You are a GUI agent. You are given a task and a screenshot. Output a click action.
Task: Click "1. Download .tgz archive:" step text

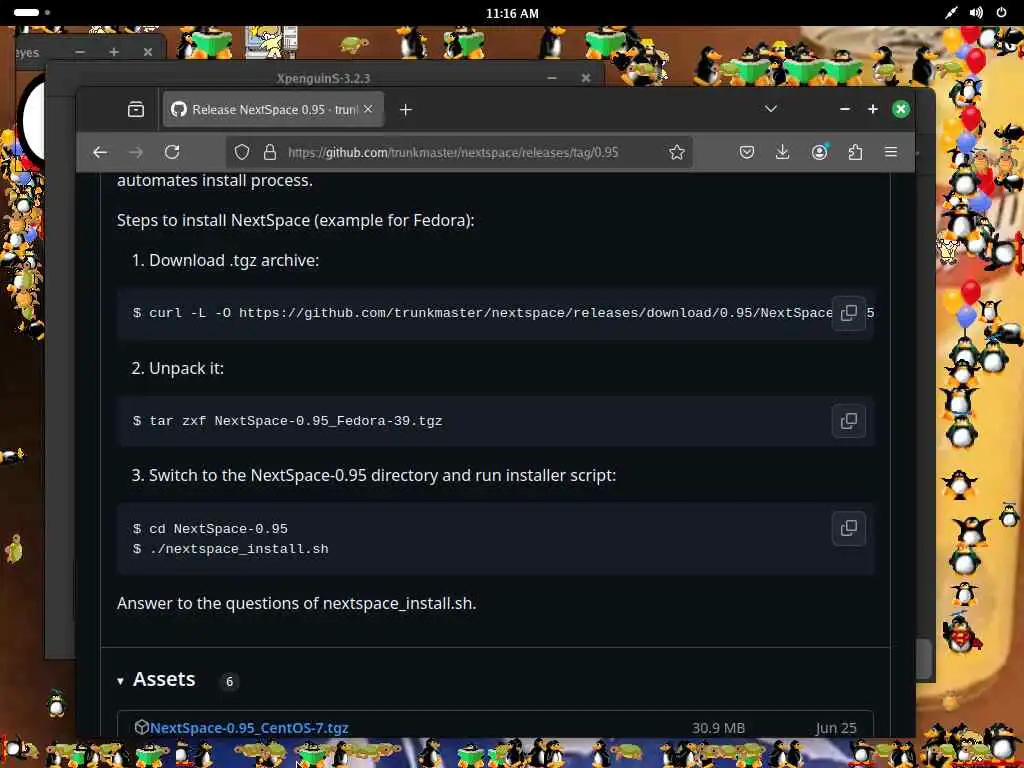(x=225, y=260)
